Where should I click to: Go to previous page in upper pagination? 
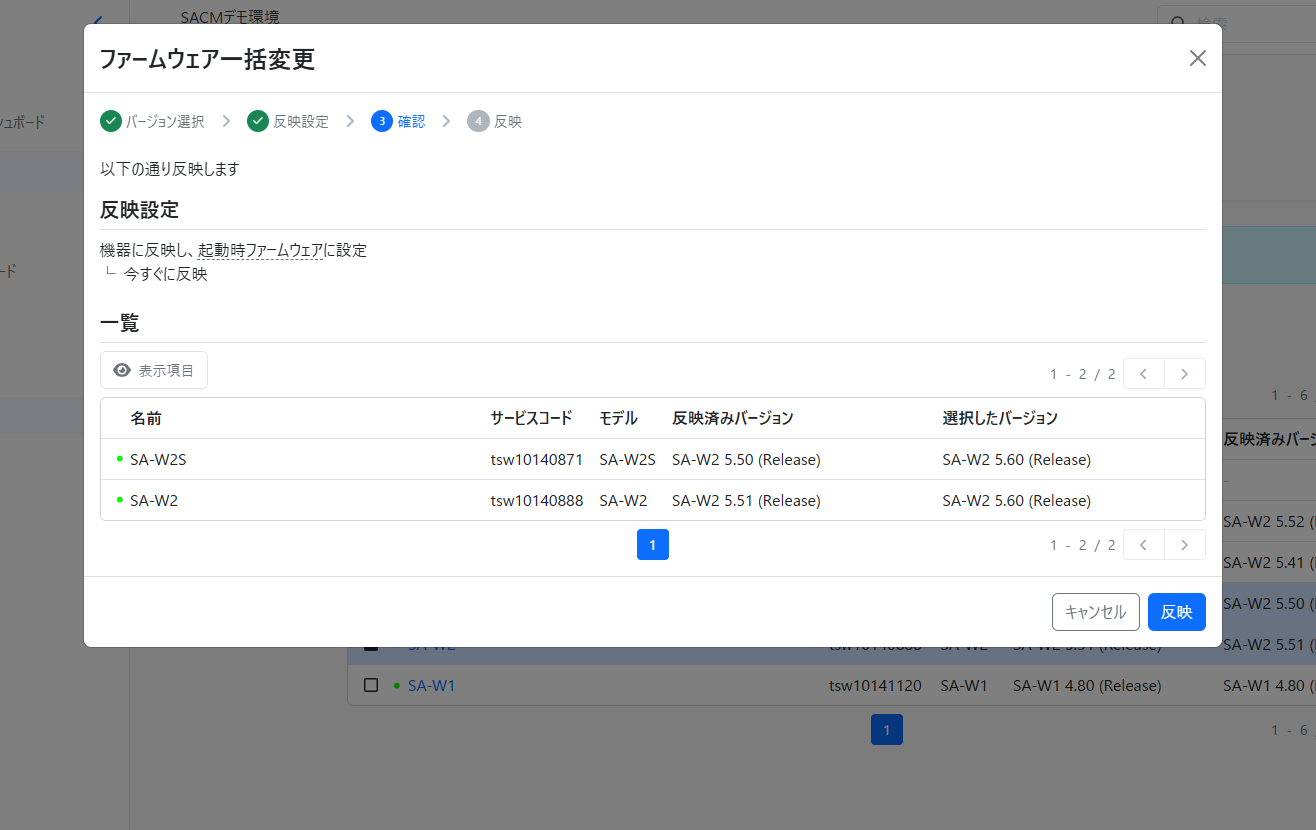tap(1144, 374)
